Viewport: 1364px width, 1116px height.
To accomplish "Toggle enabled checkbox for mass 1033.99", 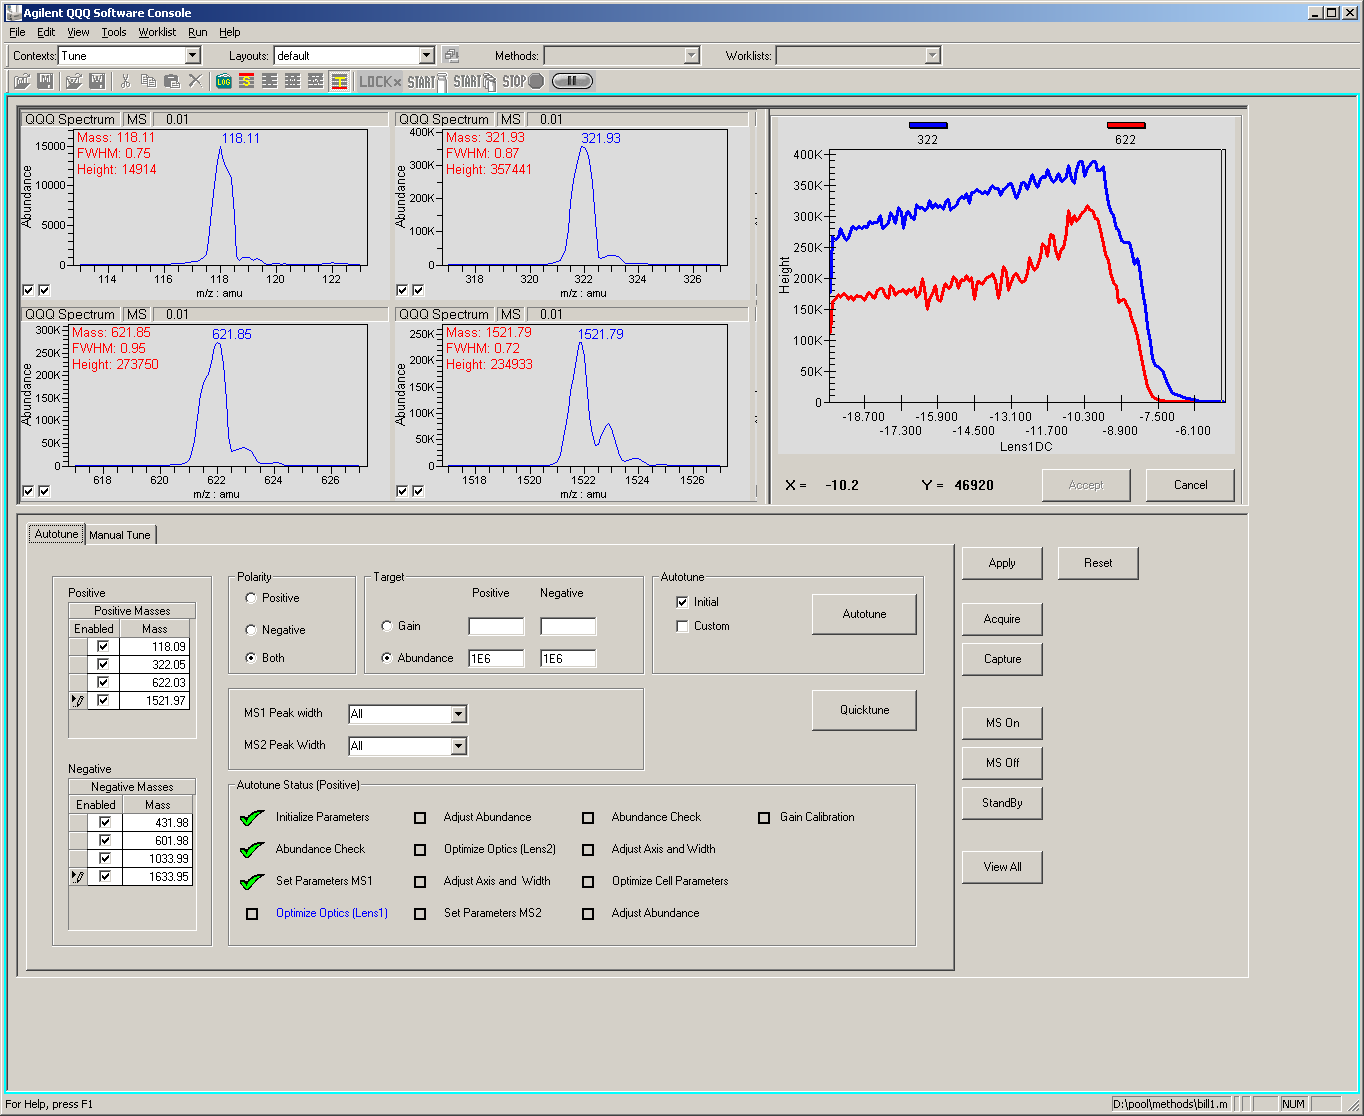I will (104, 858).
